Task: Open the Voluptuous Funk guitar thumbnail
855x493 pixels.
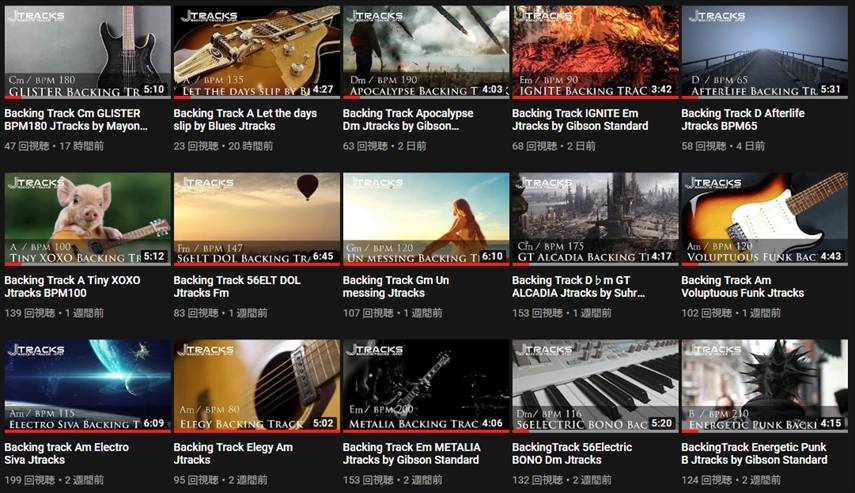Action: 764,219
